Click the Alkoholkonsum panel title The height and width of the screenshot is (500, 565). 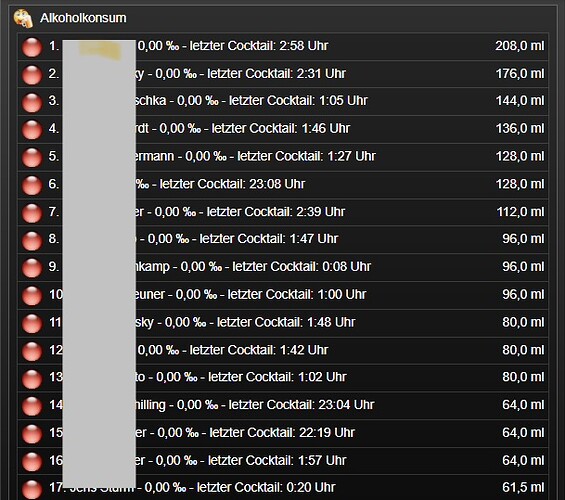pyautogui.click(x=83, y=18)
